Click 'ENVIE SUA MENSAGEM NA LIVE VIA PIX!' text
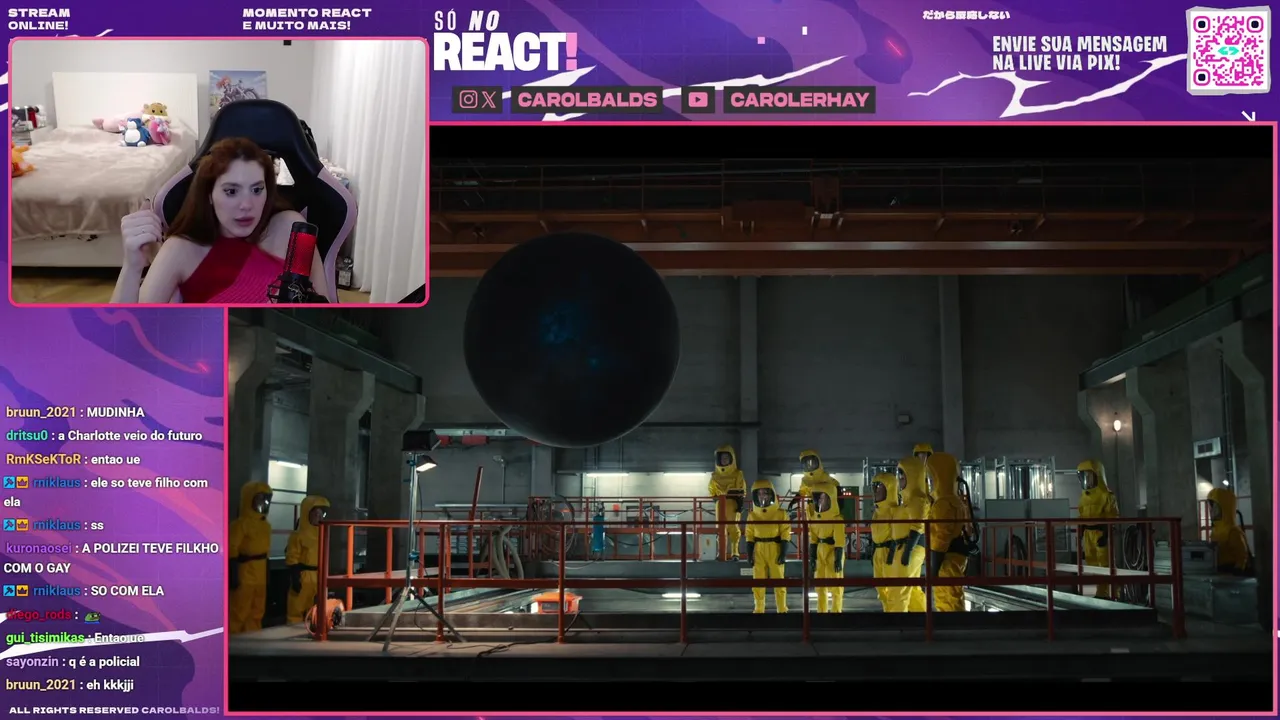The height and width of the screenshot is (720, 1280). point(1079,54)
